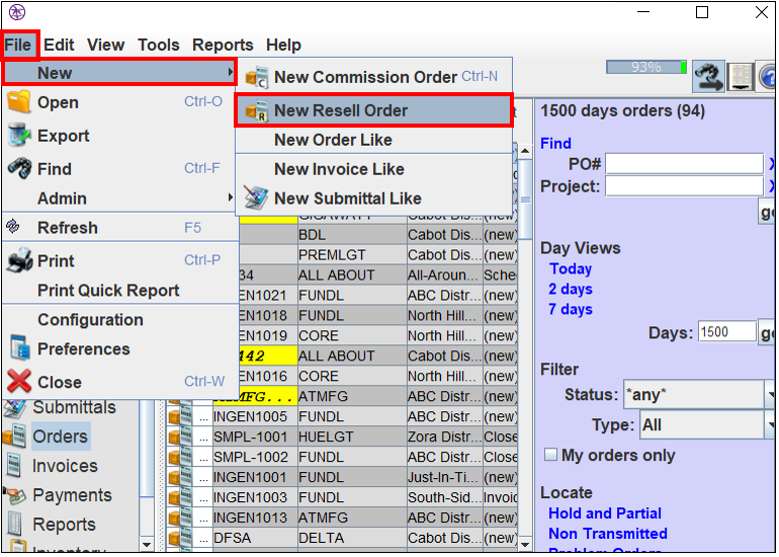Expand the New submenu entry

[x=119, y=73]
